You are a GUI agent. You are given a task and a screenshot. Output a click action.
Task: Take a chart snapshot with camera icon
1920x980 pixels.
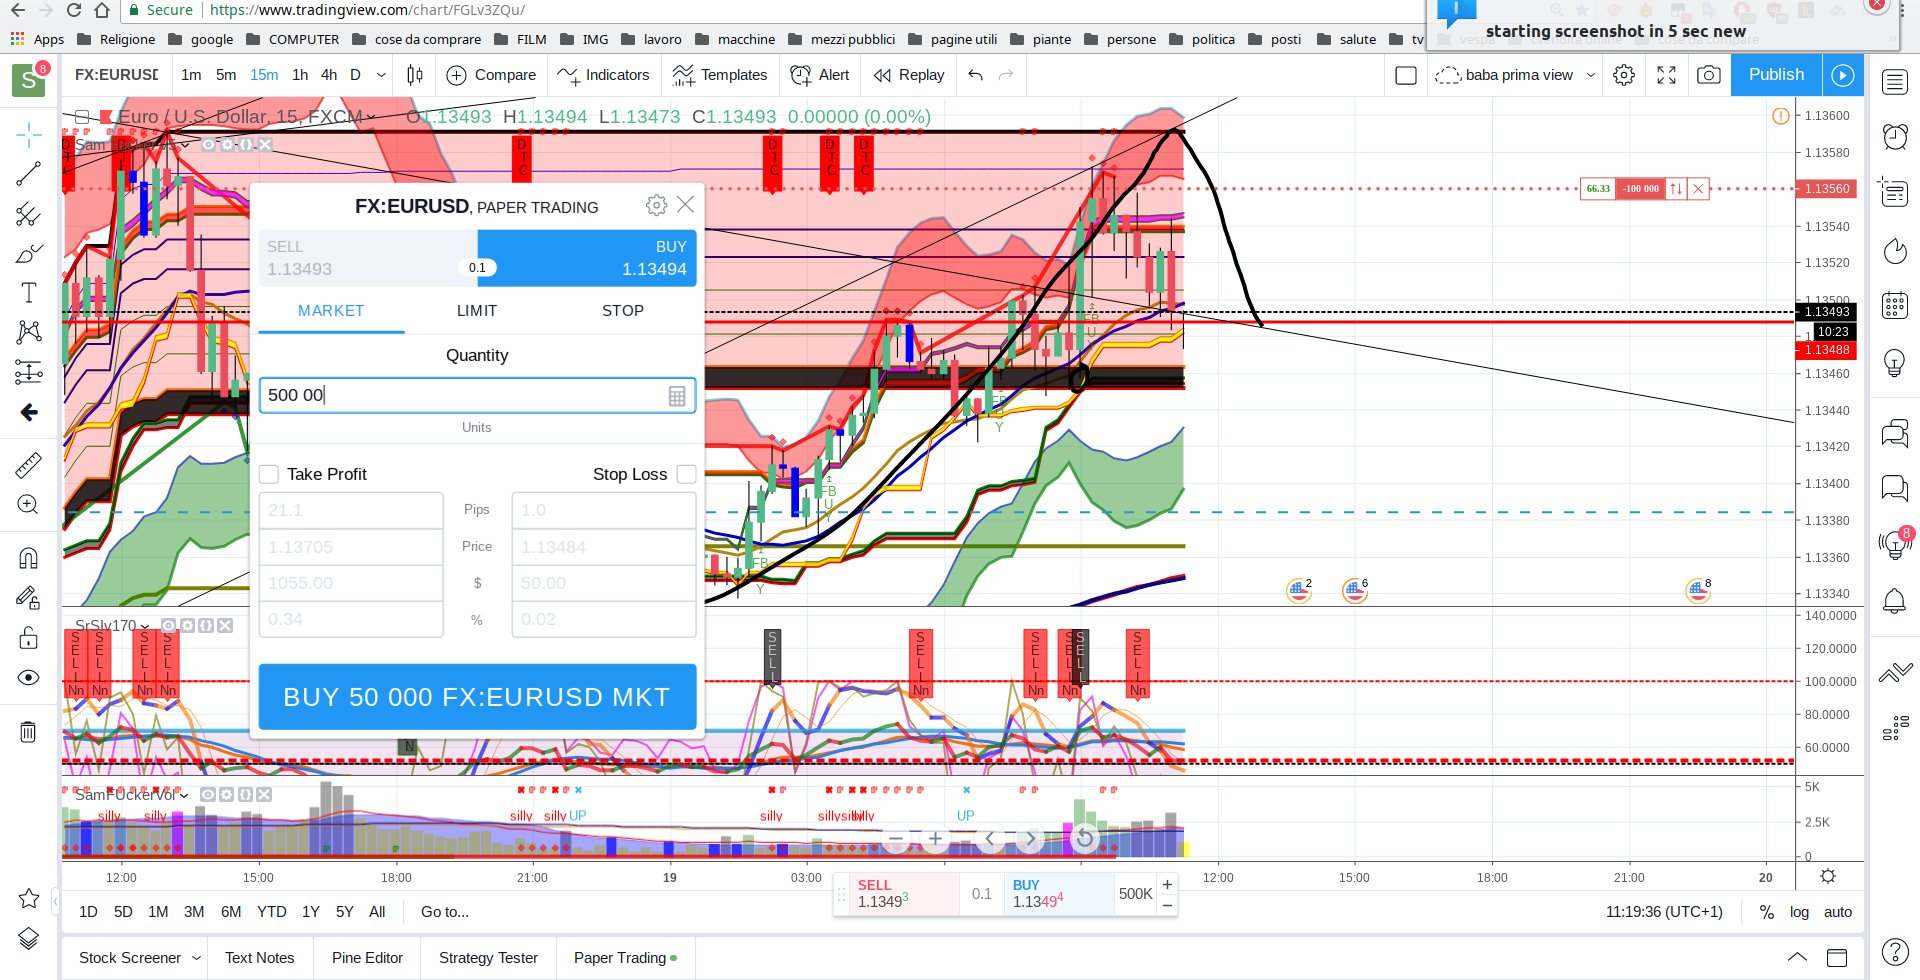(x=1709, y=75)
